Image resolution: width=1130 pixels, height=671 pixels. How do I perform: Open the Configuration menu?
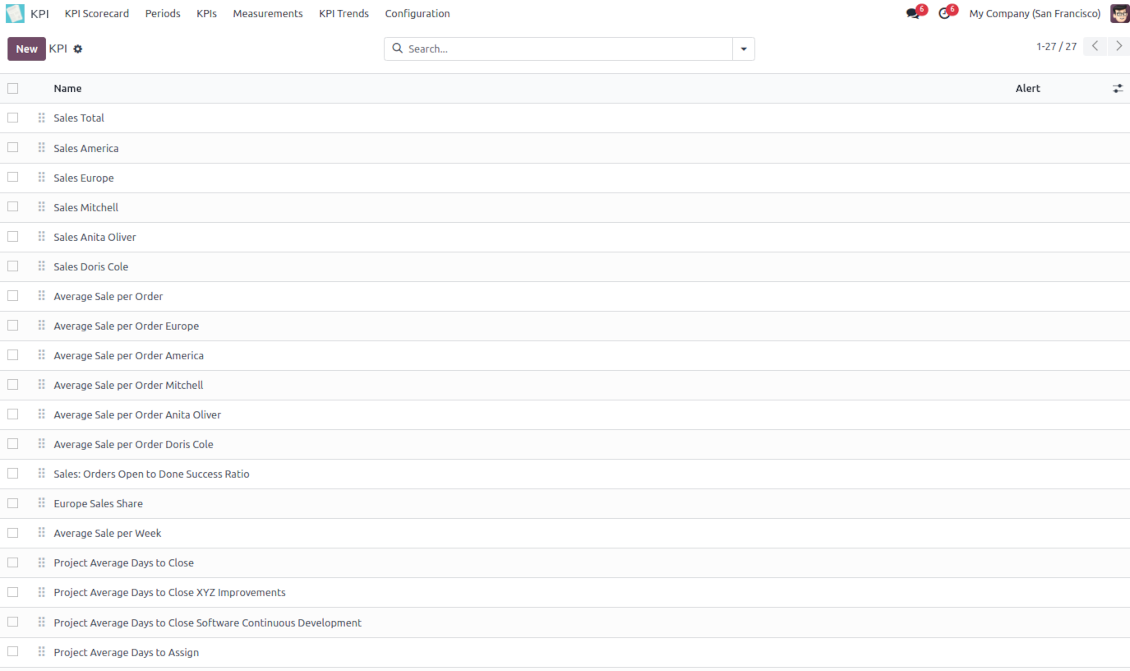click(417, 14)
